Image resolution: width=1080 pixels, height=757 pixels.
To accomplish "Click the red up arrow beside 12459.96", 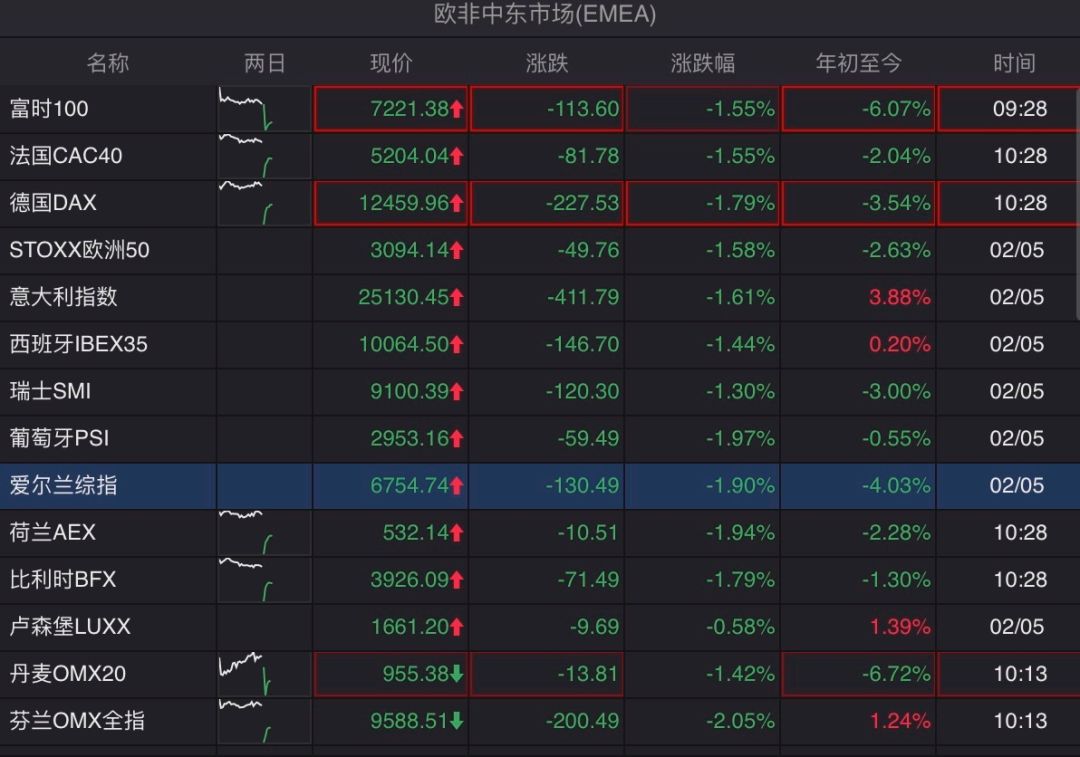I will pos(457,203).
